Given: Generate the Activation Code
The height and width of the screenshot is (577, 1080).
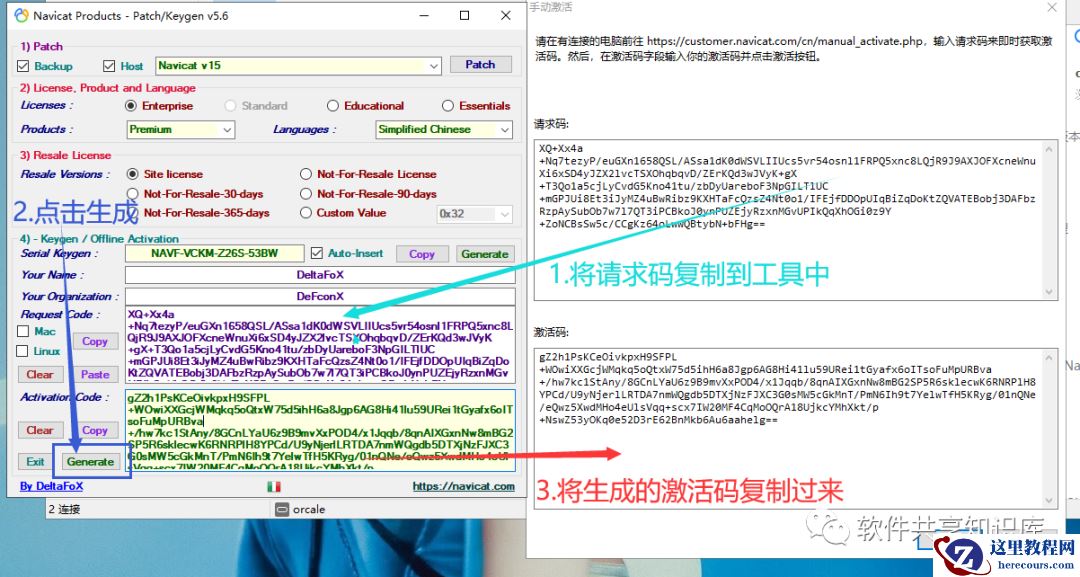Looking at the screenshot, I should (x=90, y=462).
